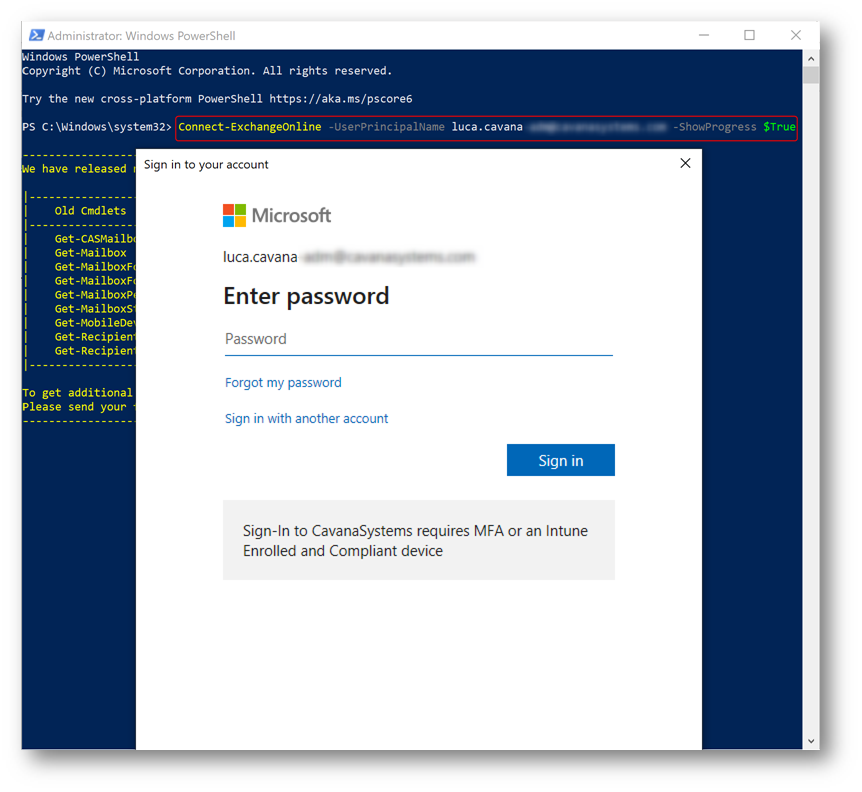Click the Microsoft logo in the dialog
Image resolution: width=862 pixels, height=792 pixels.
point(277,215)
